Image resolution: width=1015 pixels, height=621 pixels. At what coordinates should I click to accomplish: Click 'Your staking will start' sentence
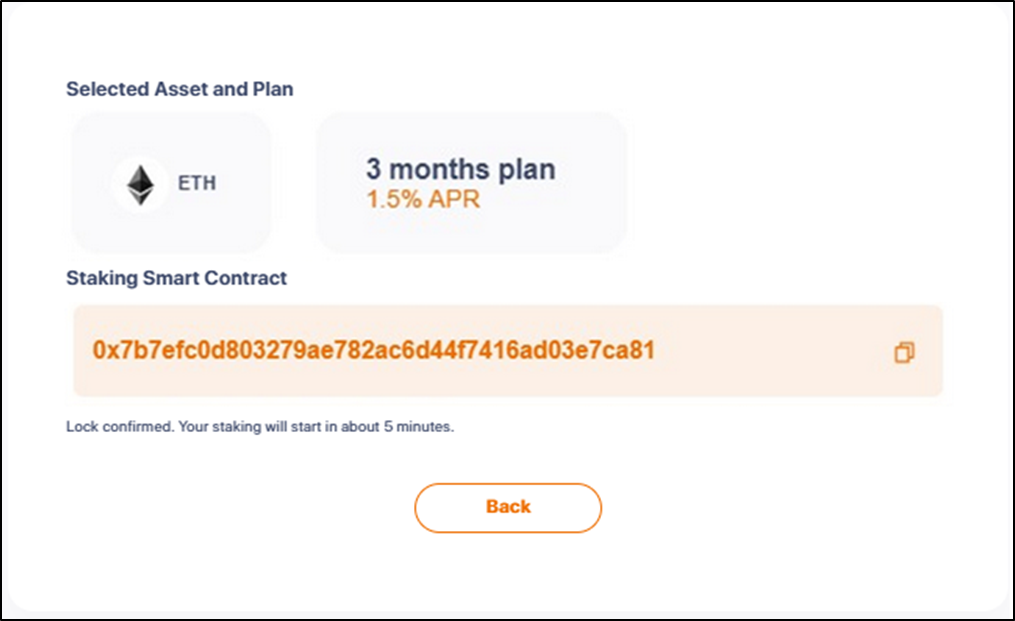pyautogui.click(x=316, y=427)
